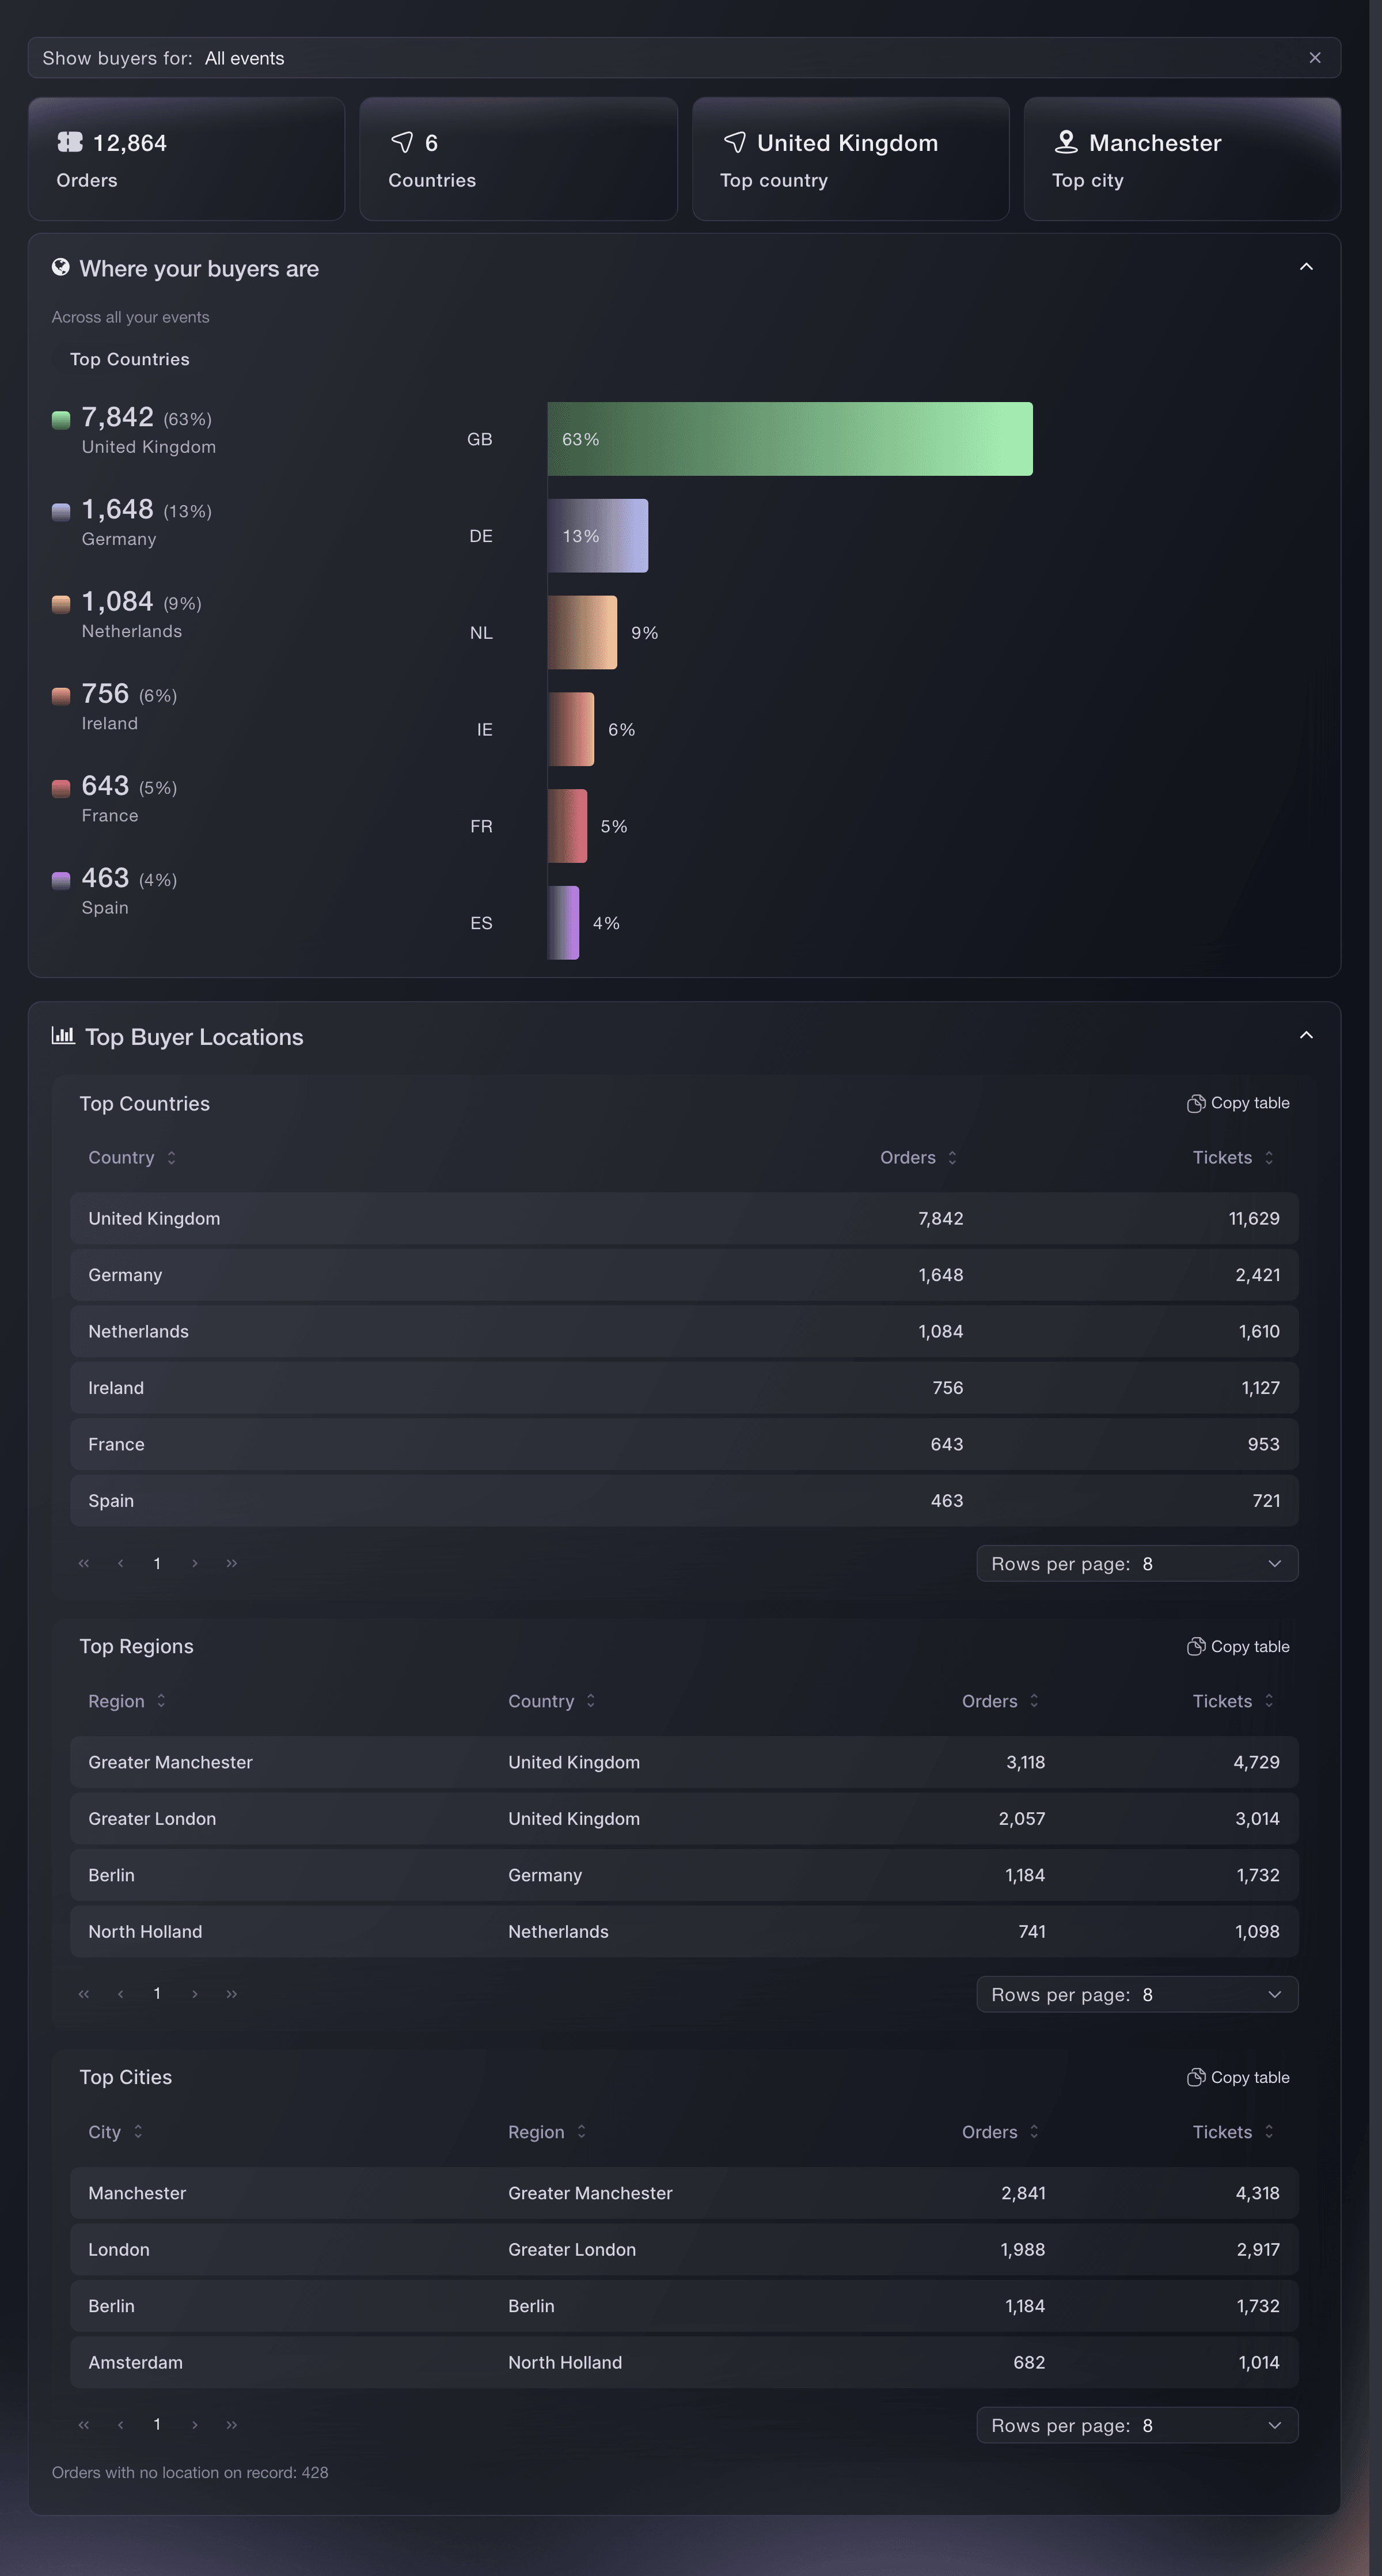1382x2576 pixels.
Task: Collapse the Top Buyer Locations panel
Action: [1306, 1035]
